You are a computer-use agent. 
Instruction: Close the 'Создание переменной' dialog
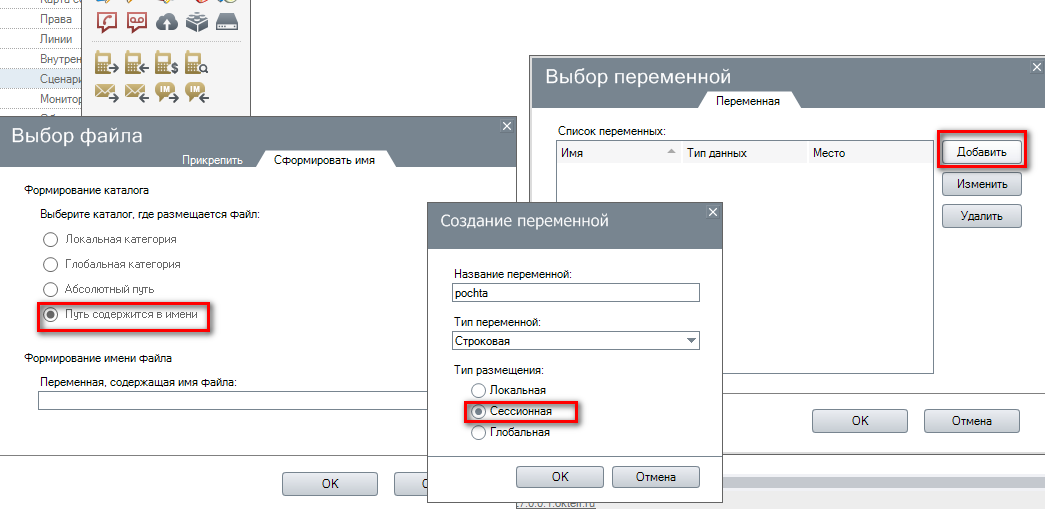(x=712, y=212)
